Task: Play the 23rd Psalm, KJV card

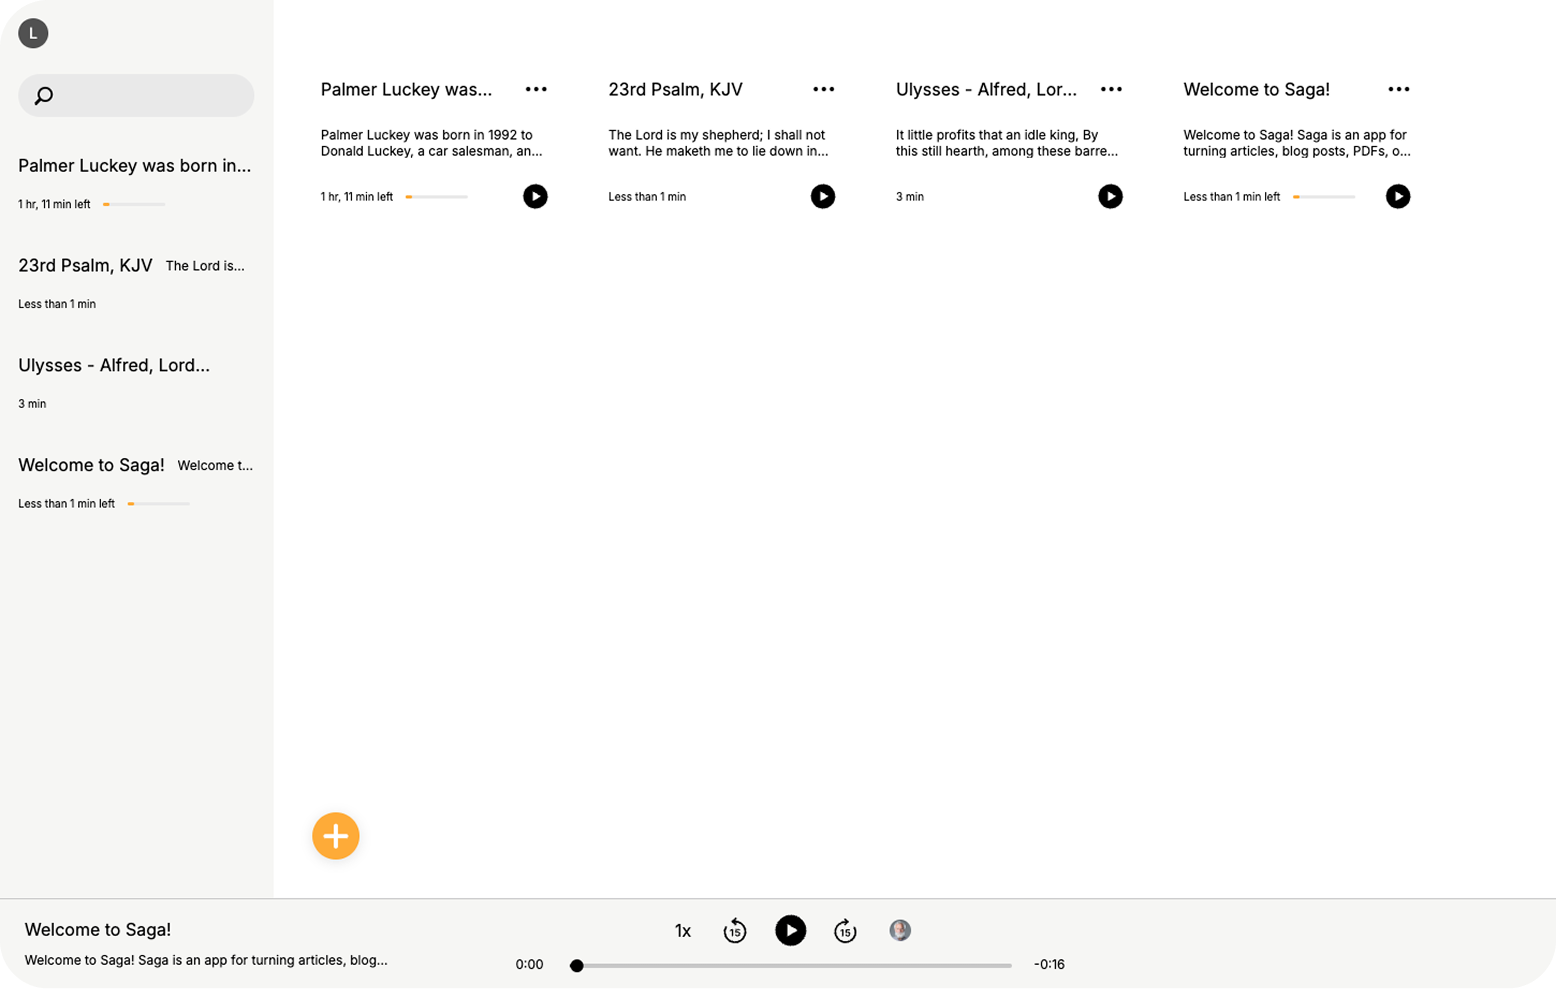Action: [x=822, y=196]
